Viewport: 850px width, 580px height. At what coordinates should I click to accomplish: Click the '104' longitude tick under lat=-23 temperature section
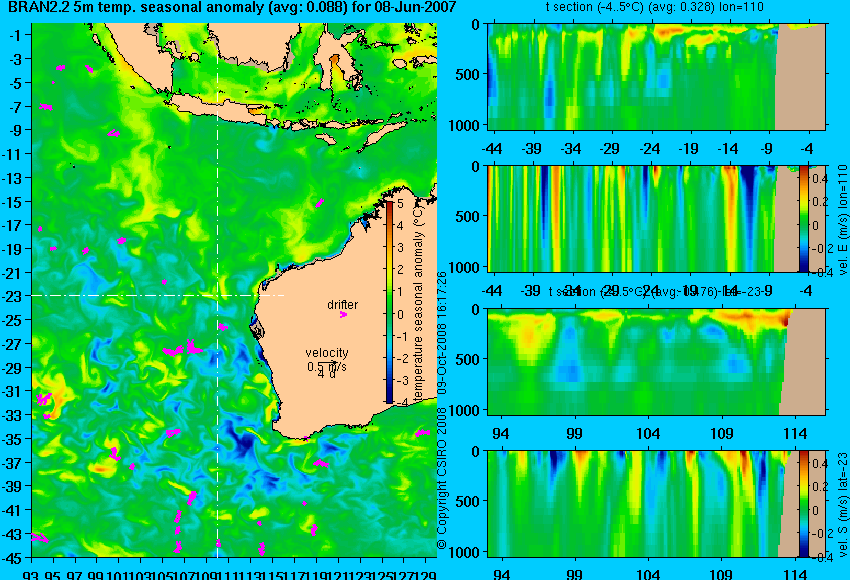tap(648, 433)
